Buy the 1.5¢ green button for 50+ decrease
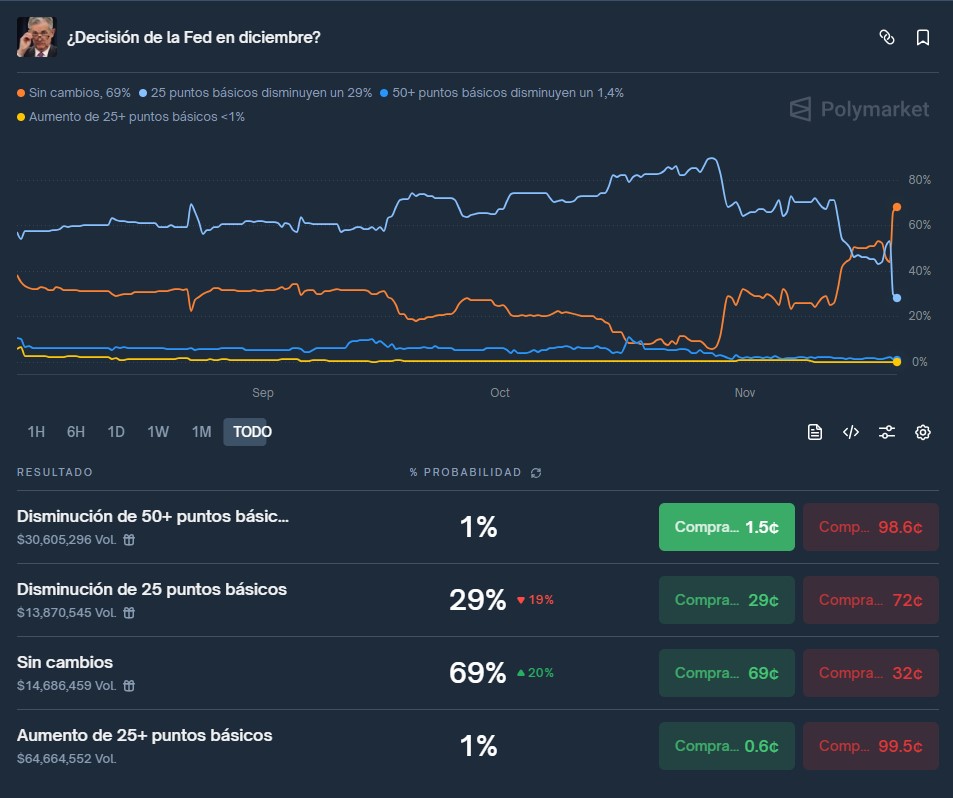 [x=726, y=527]
